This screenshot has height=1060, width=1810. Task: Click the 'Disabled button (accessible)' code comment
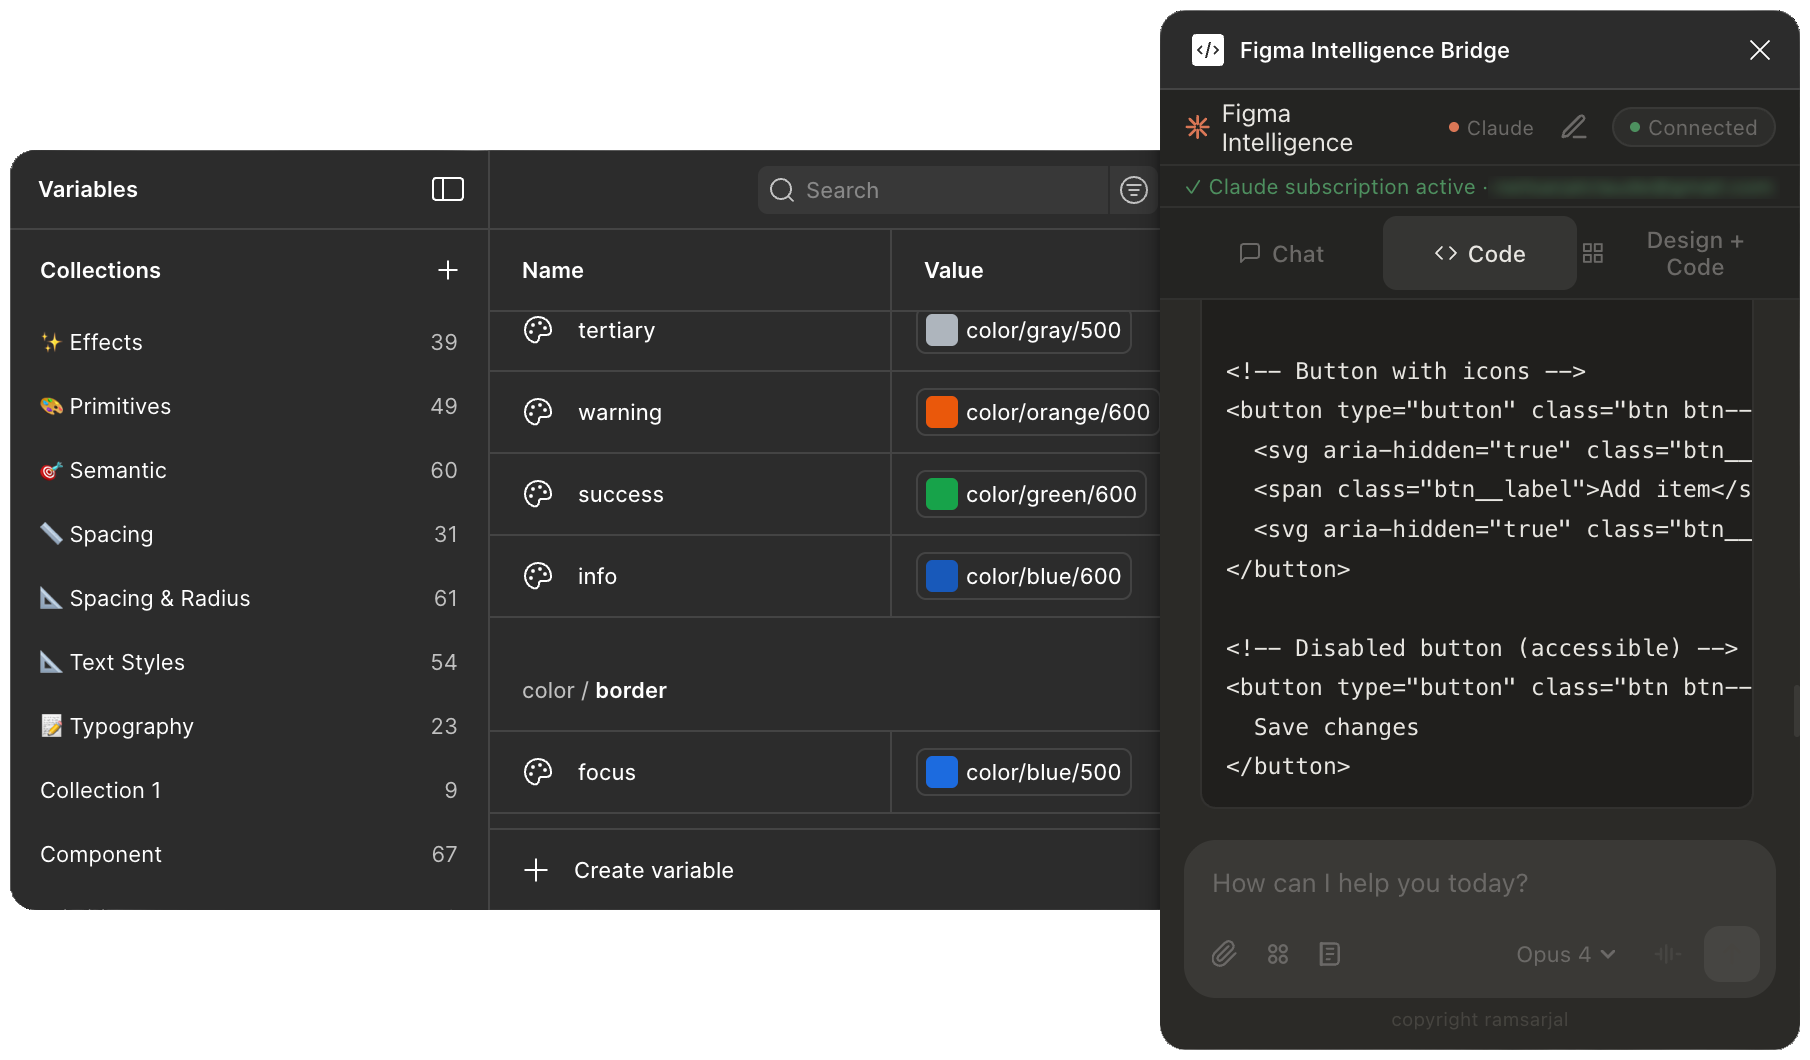(x=1482, y=648)
